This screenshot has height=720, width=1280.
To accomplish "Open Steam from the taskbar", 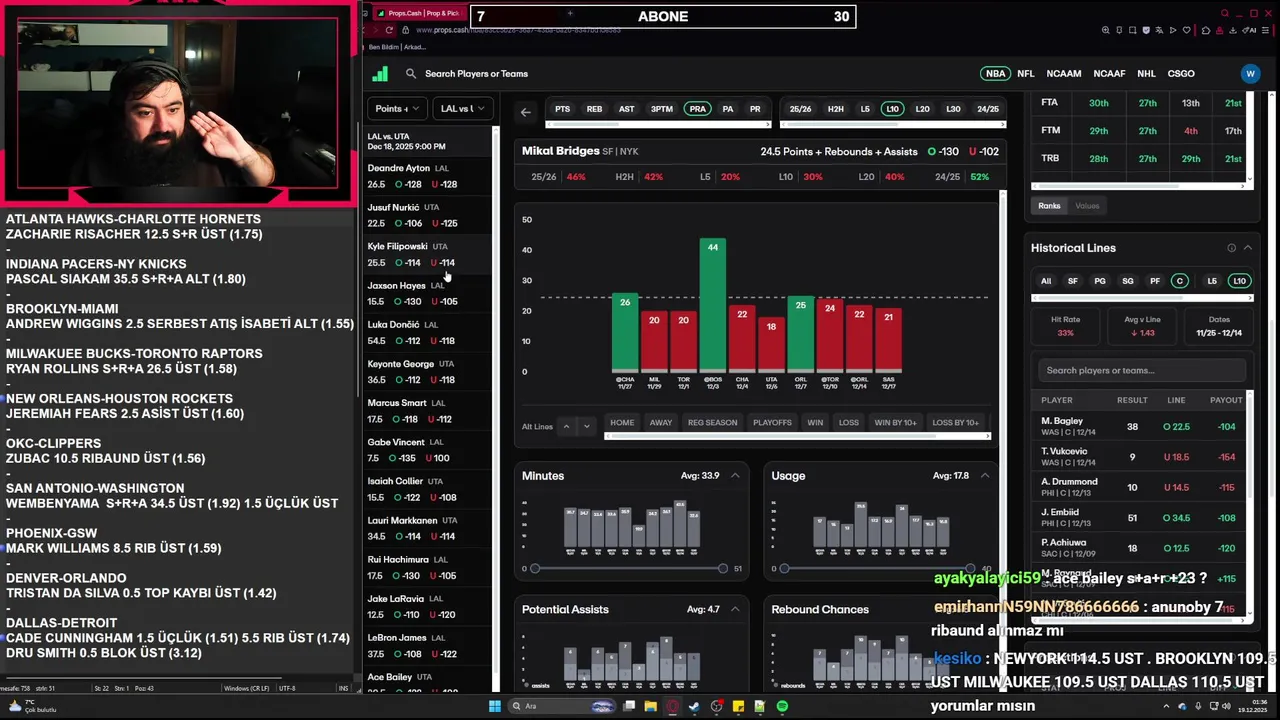I will (x=695, y=706).
